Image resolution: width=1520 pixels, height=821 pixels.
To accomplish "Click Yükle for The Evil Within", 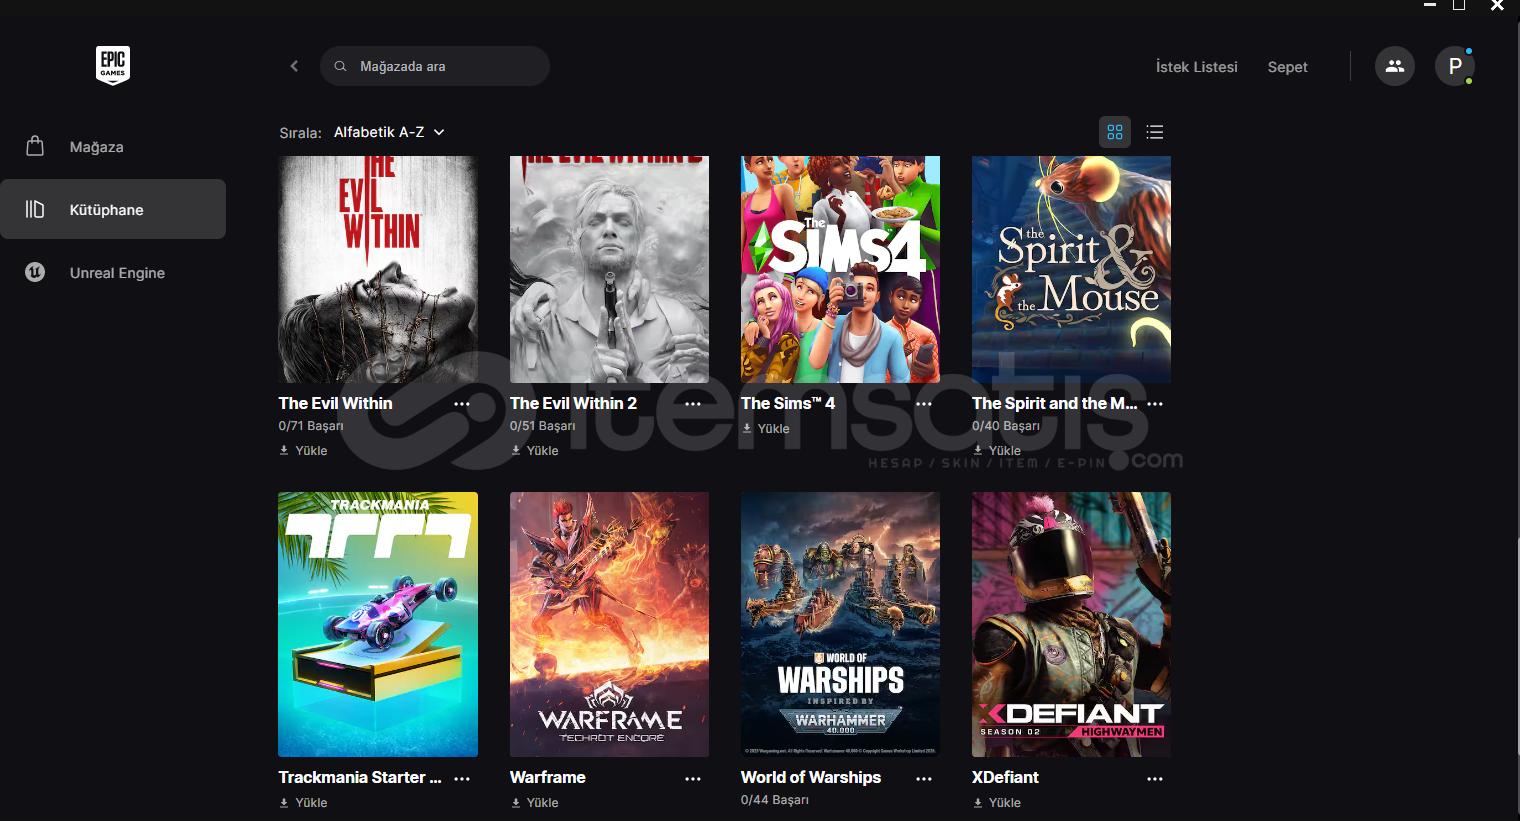I will click(x=311, y=451).
